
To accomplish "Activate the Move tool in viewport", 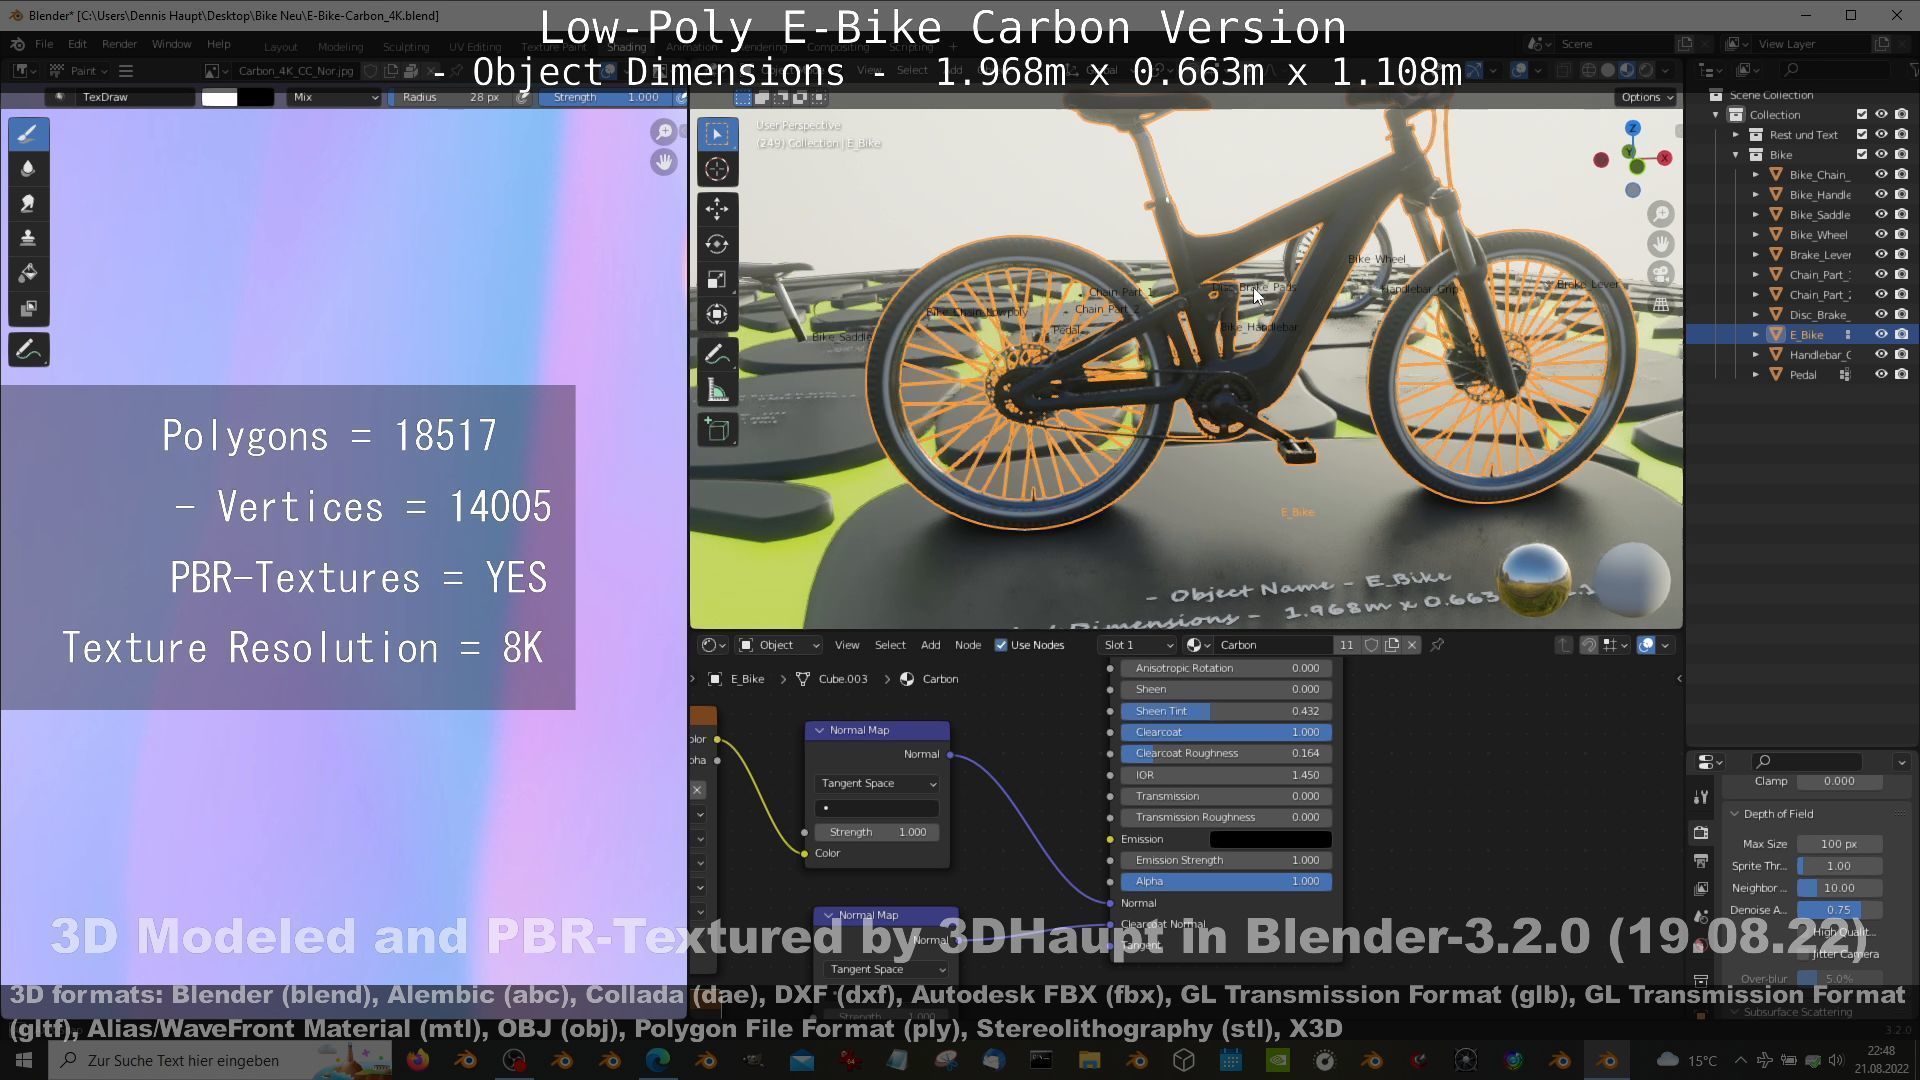I will coord(717,208).
